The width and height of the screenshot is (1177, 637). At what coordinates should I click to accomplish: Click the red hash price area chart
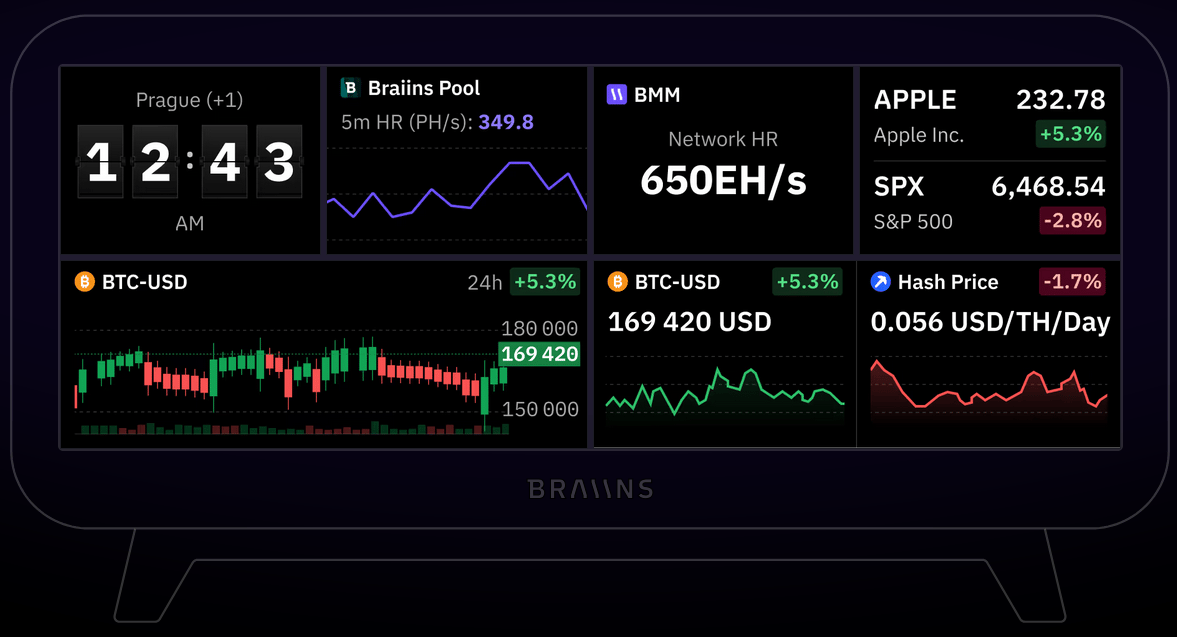coord(989,390)
